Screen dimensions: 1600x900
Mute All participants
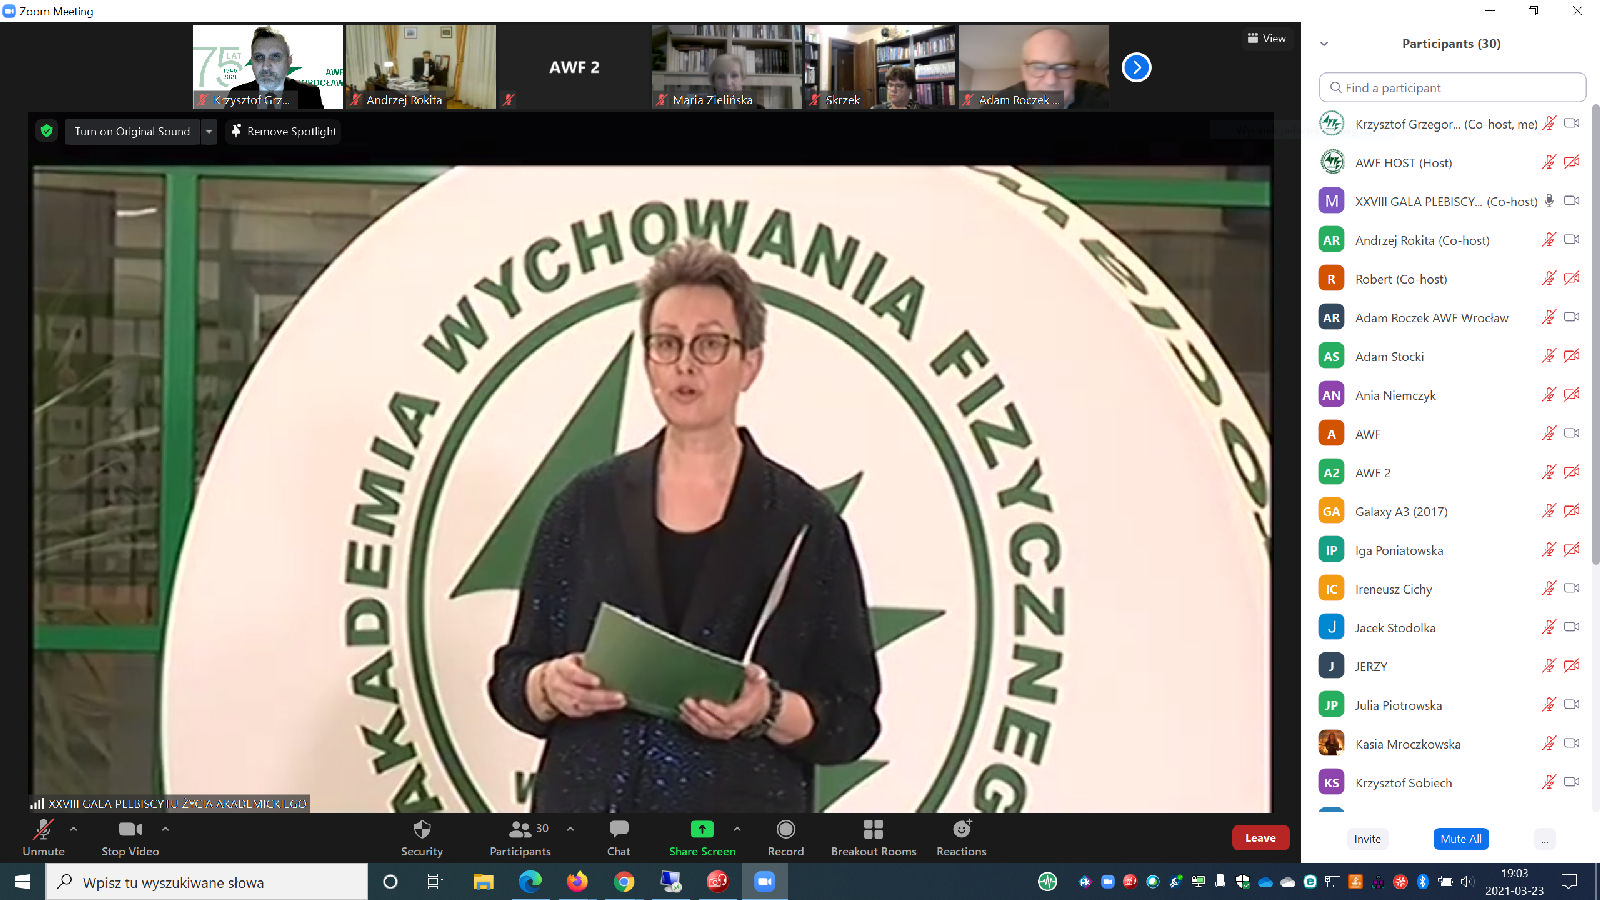click(1461, 839)
